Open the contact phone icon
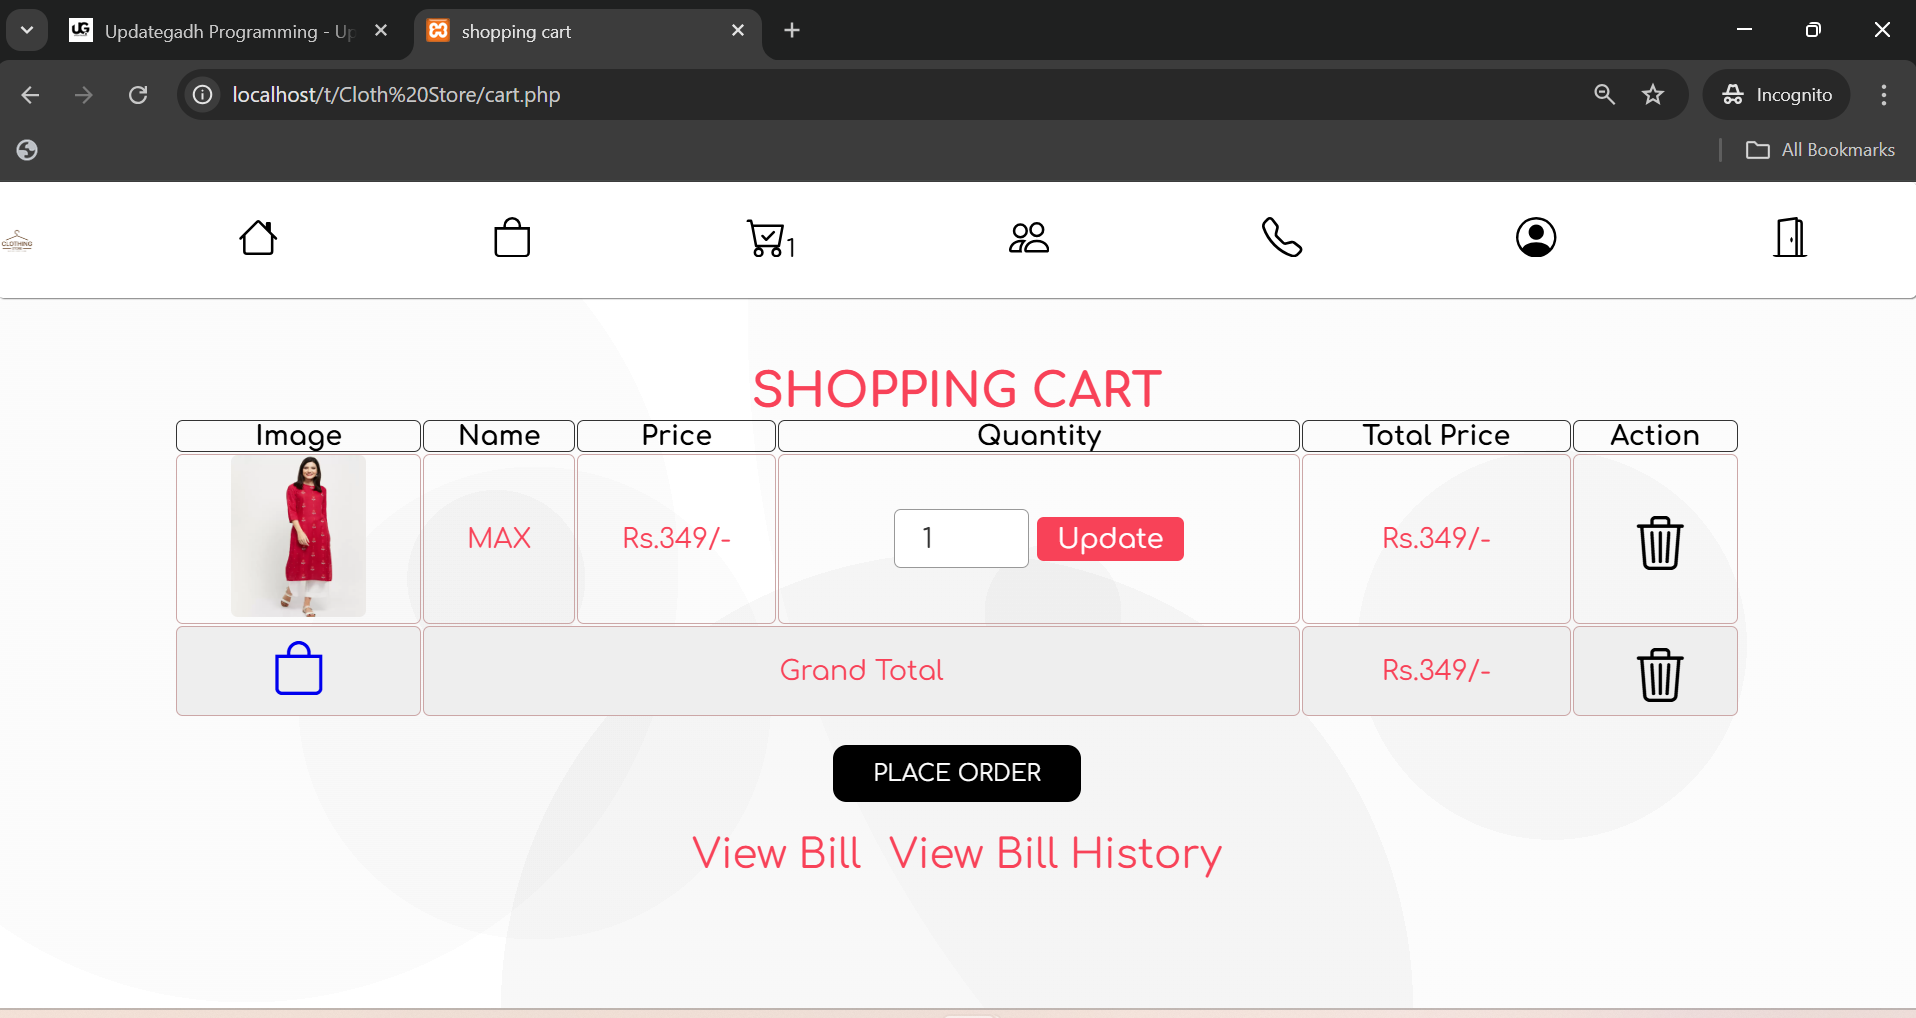1916x1018 pixels. pos(1282,238)
